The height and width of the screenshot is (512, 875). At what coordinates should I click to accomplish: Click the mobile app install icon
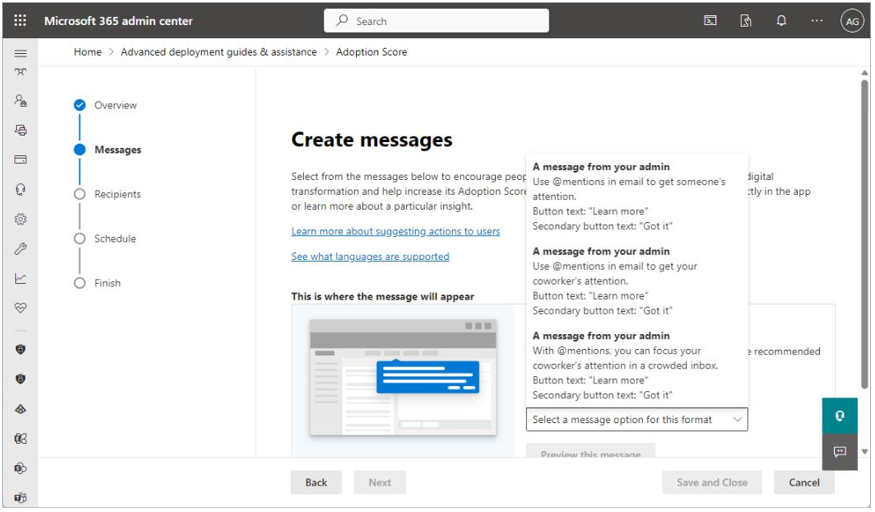746,21
